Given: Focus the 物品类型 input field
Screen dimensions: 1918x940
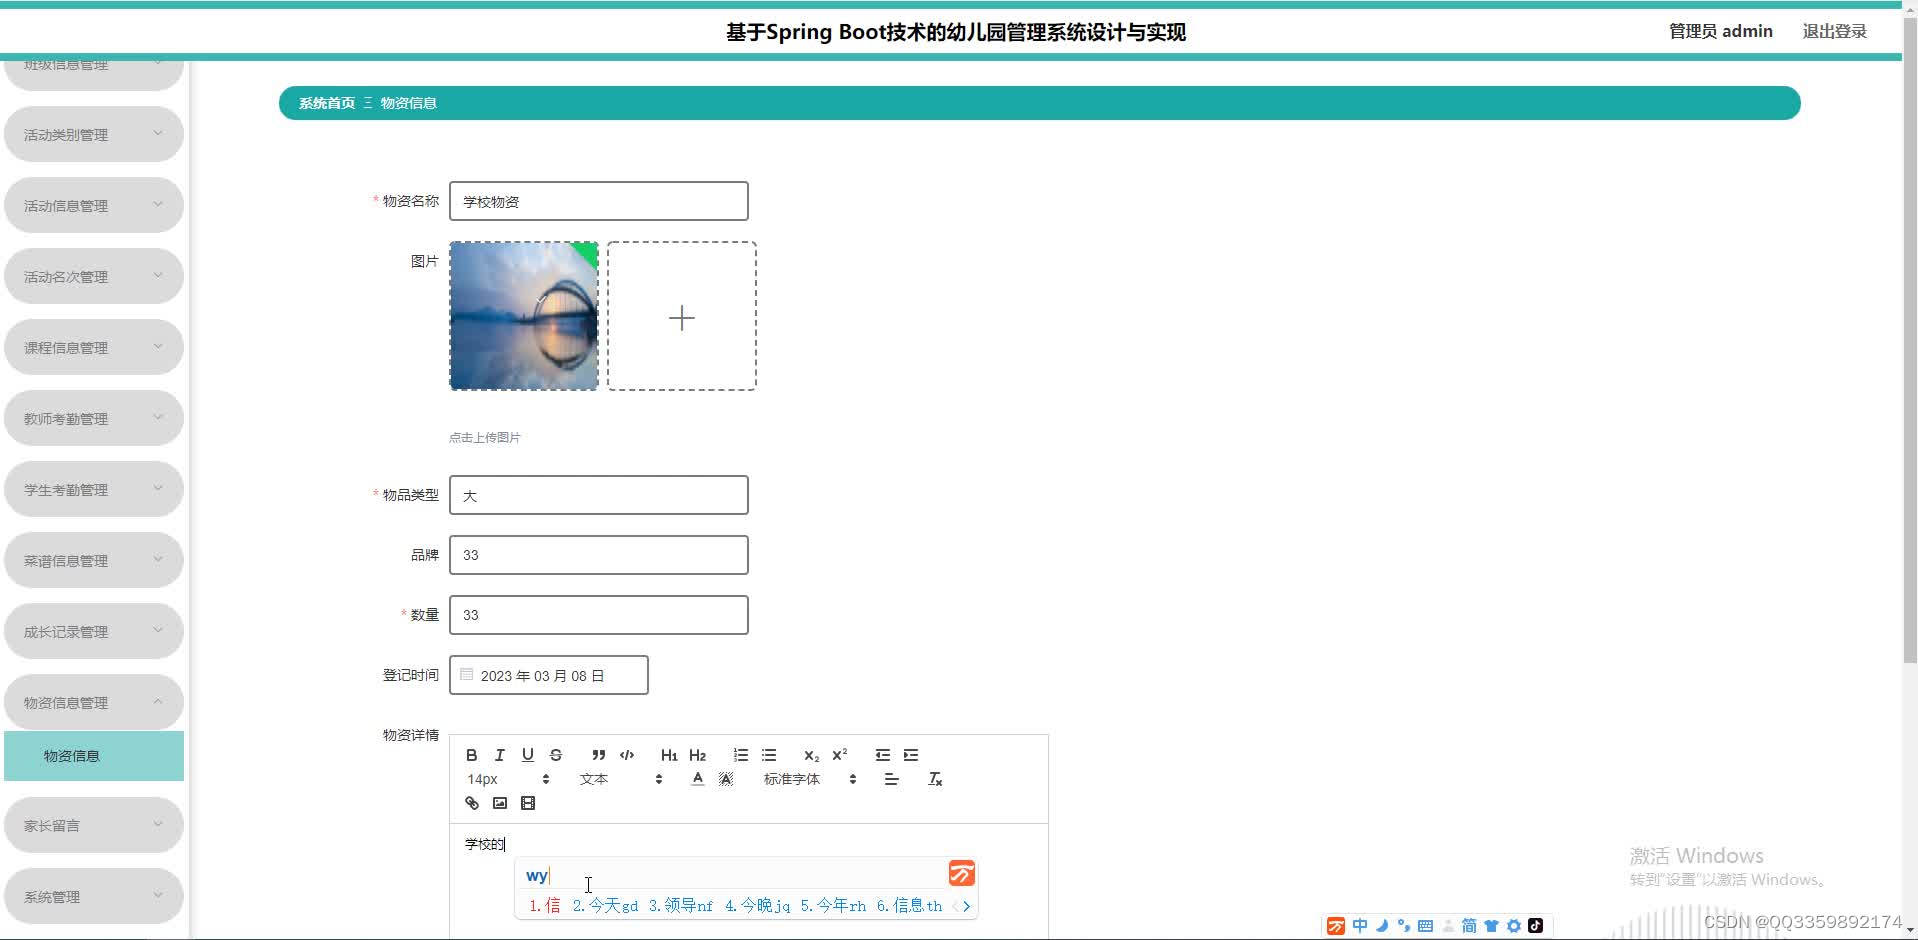Looking at the screenshot, I should [599, 495].
